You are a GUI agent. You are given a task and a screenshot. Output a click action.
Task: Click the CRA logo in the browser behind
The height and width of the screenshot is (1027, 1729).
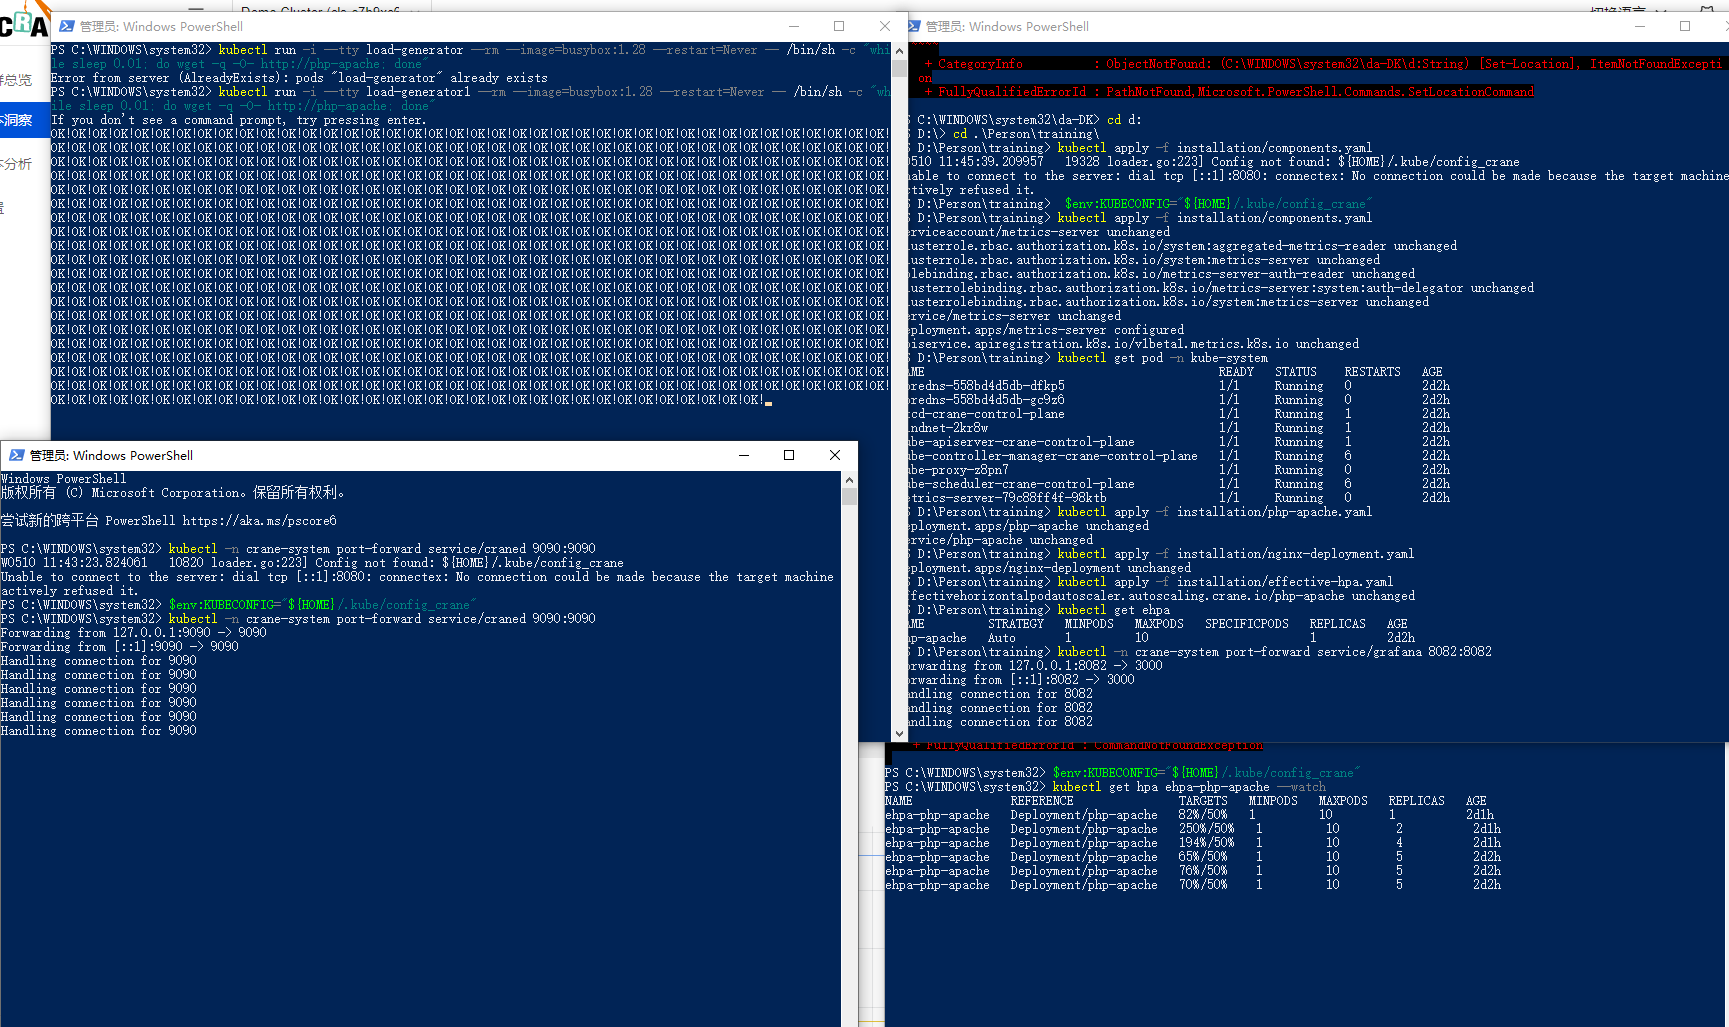point(24,21)
